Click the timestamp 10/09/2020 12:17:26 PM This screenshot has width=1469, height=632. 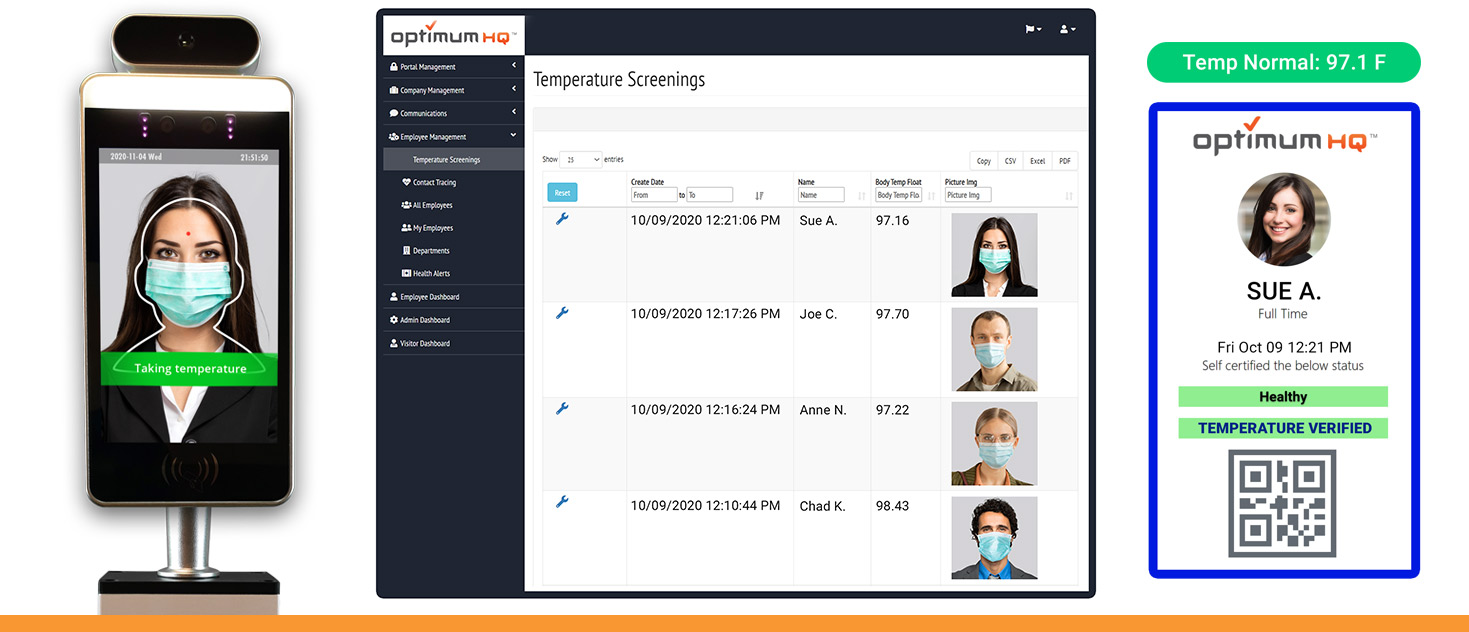(x=705, y=314)
